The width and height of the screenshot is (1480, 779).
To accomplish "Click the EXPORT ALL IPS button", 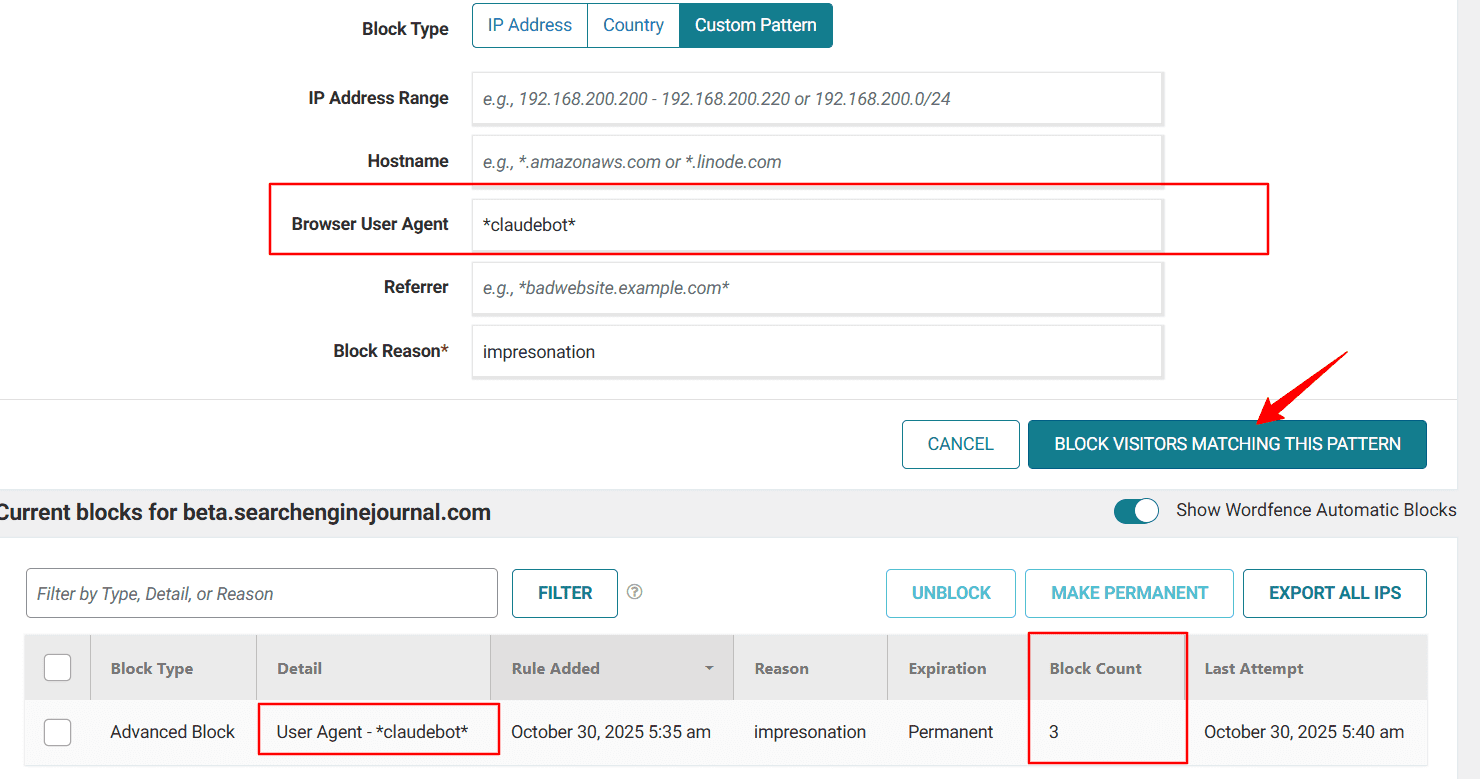I will 1334,592.
